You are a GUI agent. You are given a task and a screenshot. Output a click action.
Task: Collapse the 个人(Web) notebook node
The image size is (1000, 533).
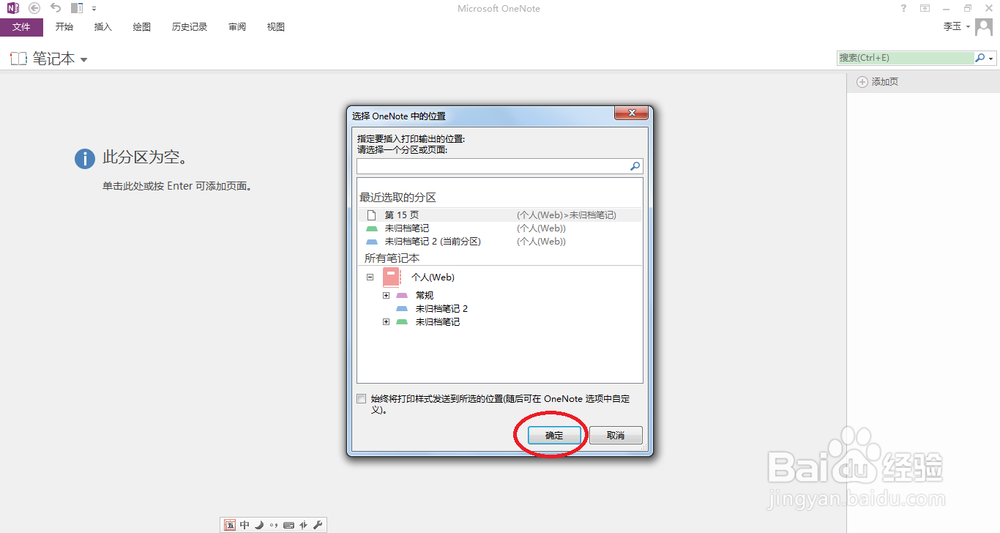click(x=370, y=277)
